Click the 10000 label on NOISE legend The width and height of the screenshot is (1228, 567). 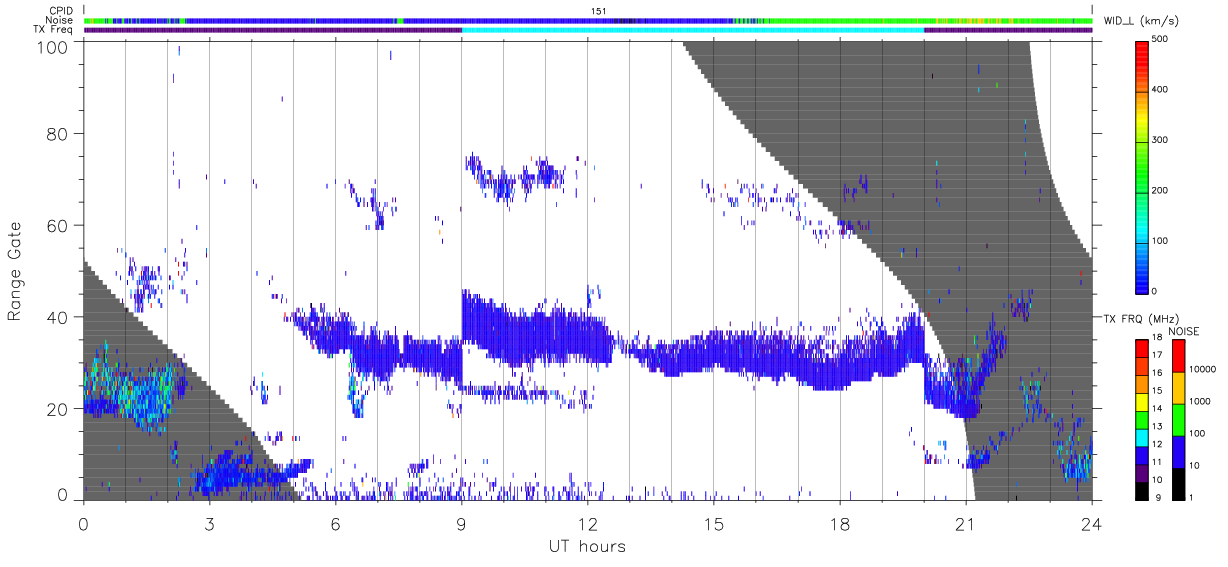tap(1202, 370)
